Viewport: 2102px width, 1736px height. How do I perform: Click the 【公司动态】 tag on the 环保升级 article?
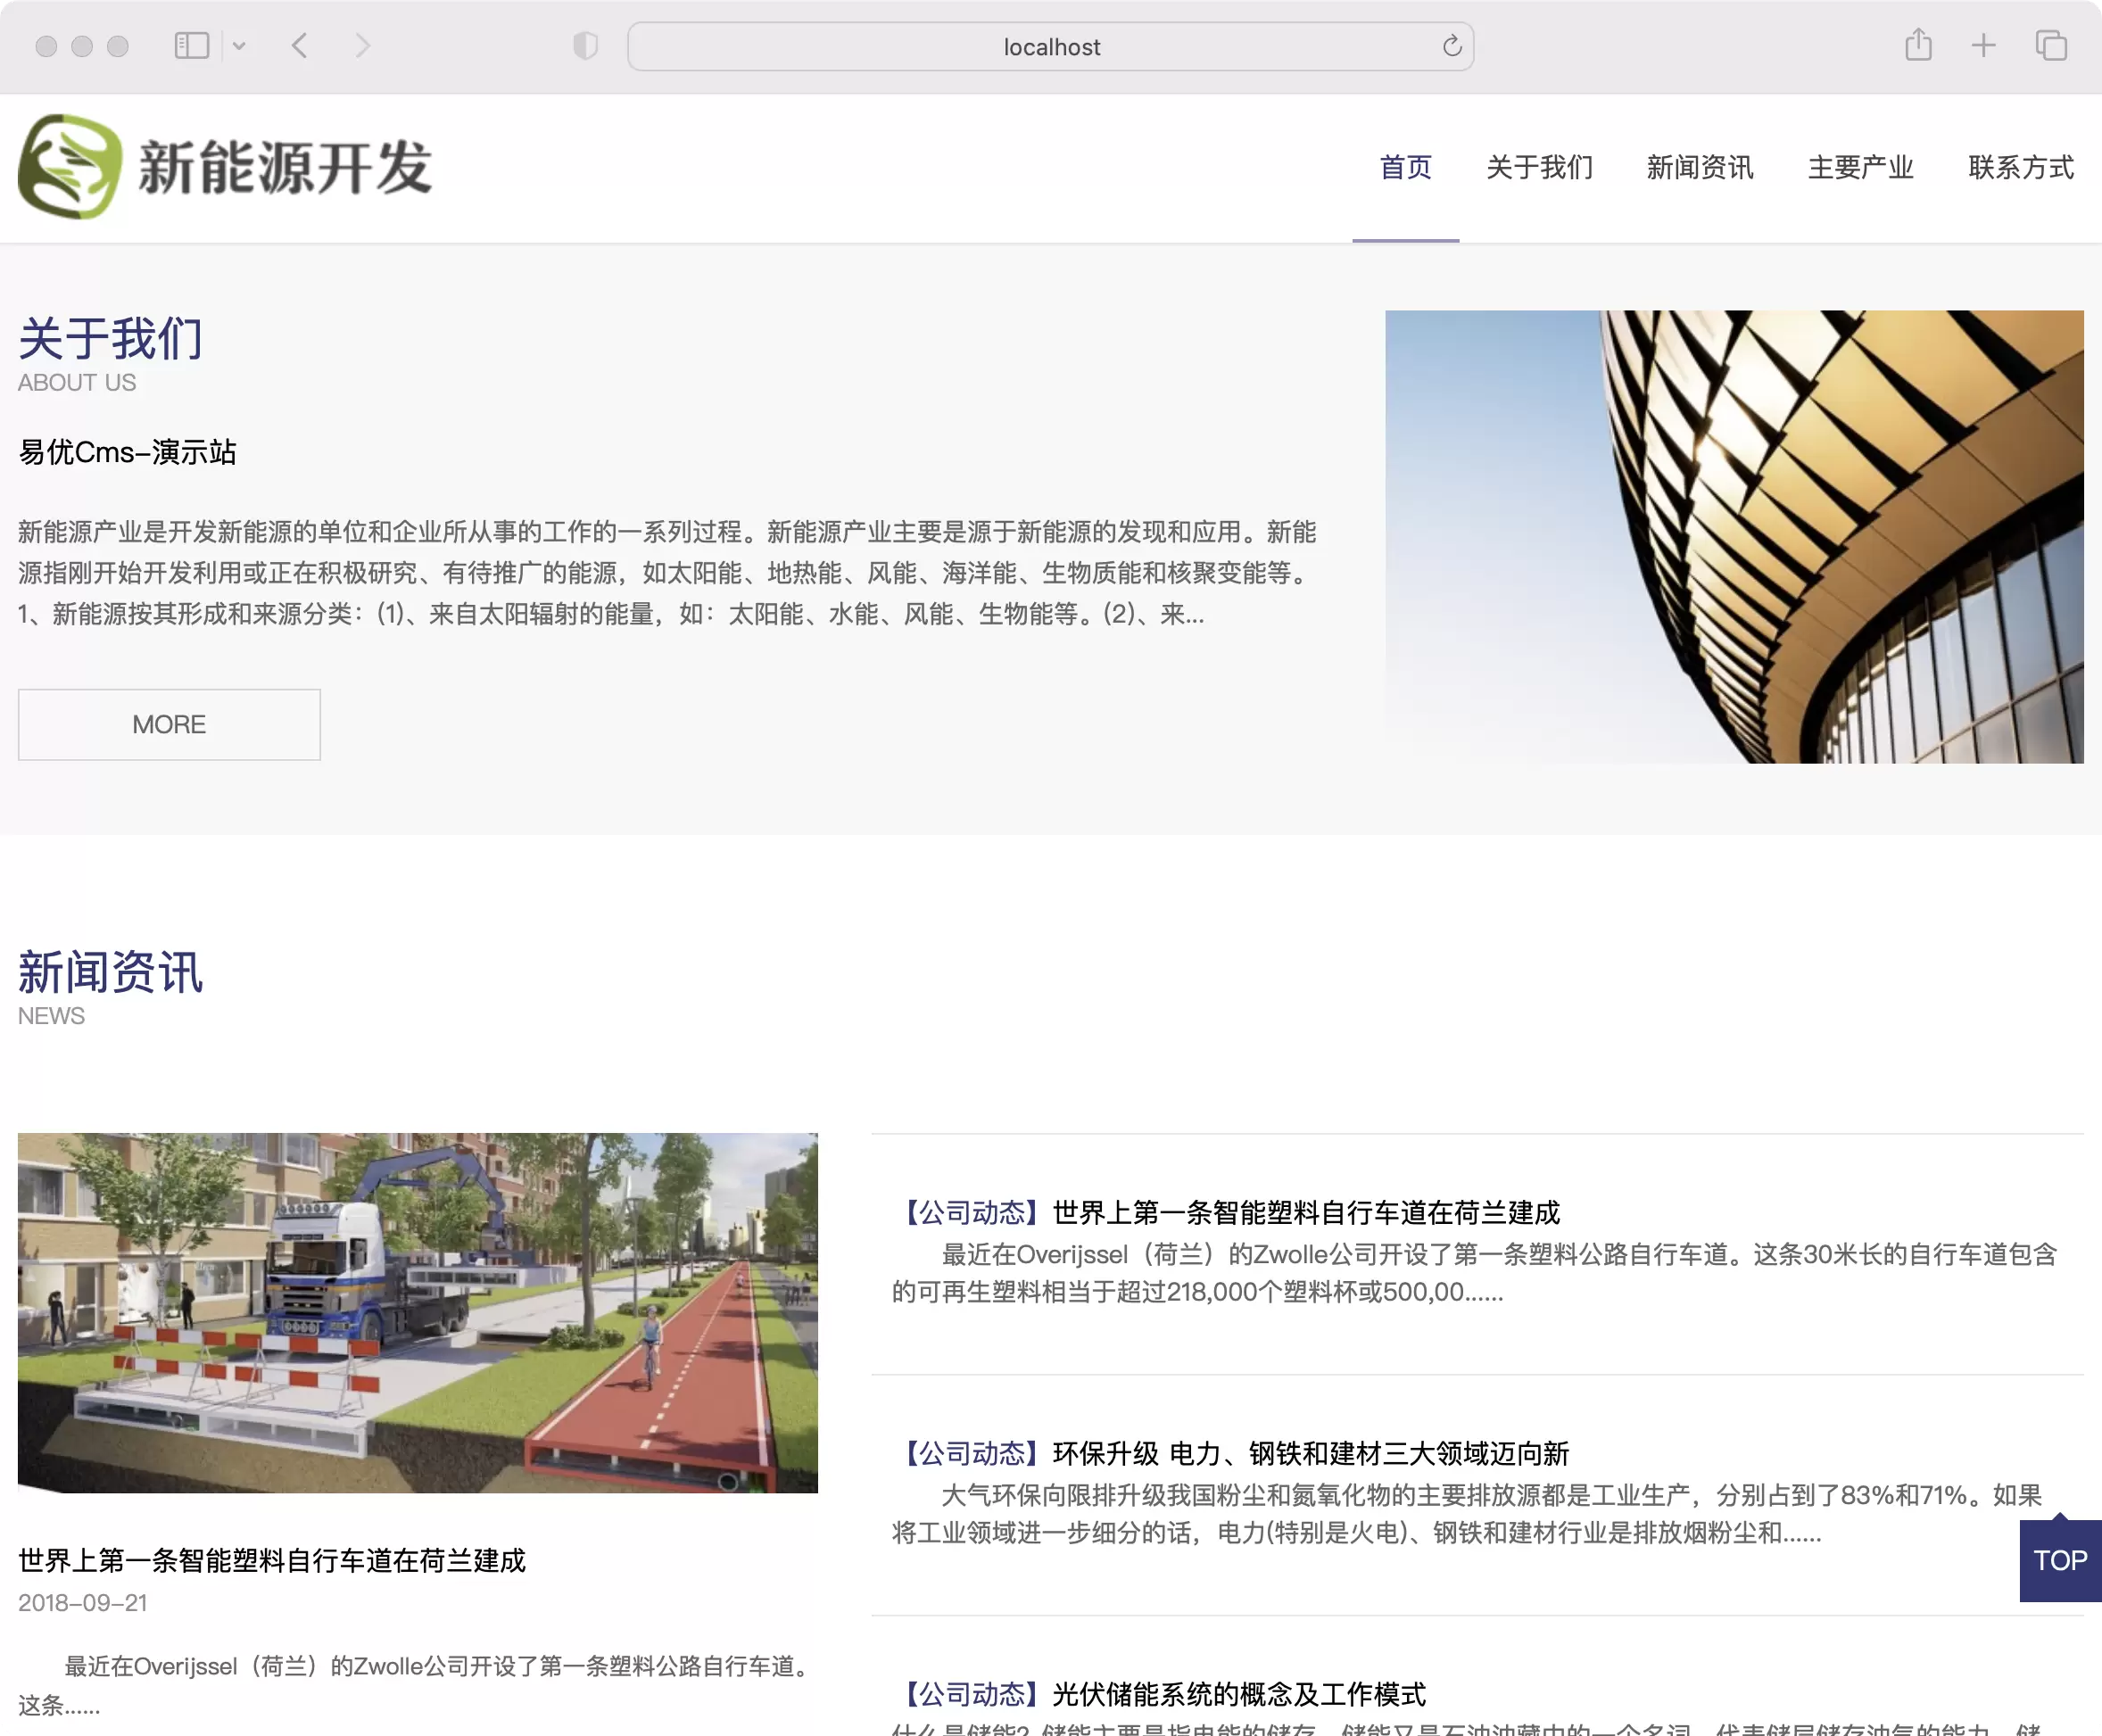coord(972,1454)
